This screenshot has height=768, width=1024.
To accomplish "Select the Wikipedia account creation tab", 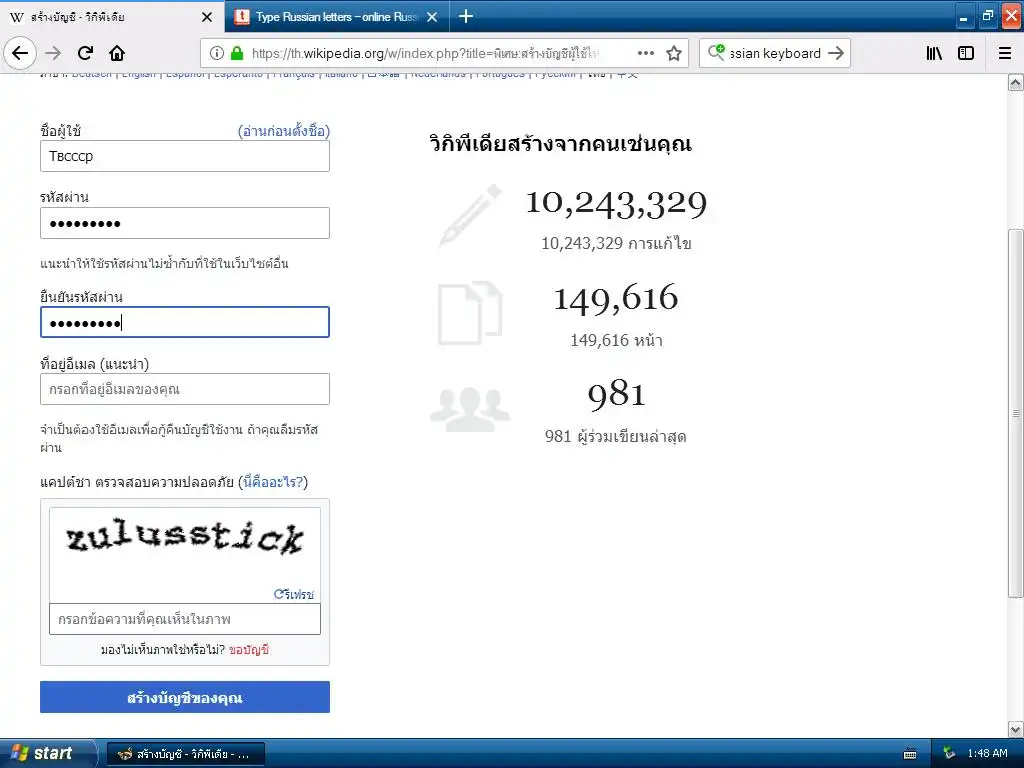I will pos(112,17).
